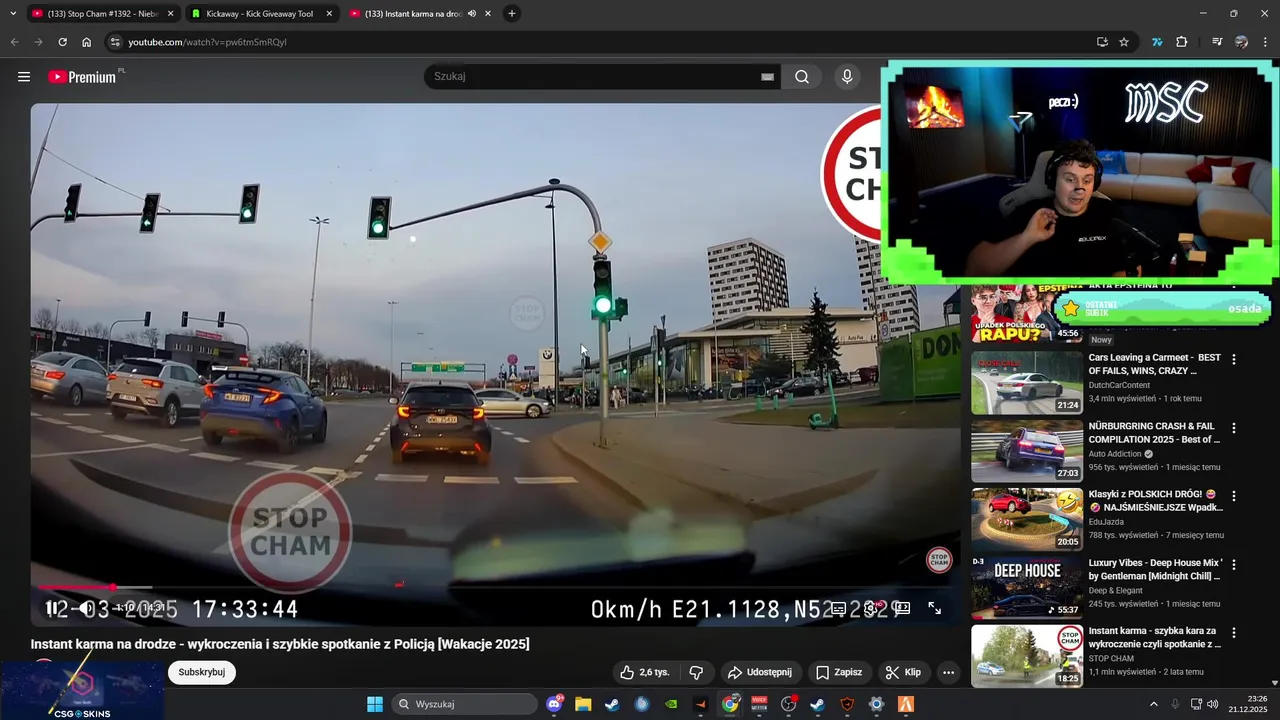
Task: Open the media control playlist icon
Action: point(1217,42)
